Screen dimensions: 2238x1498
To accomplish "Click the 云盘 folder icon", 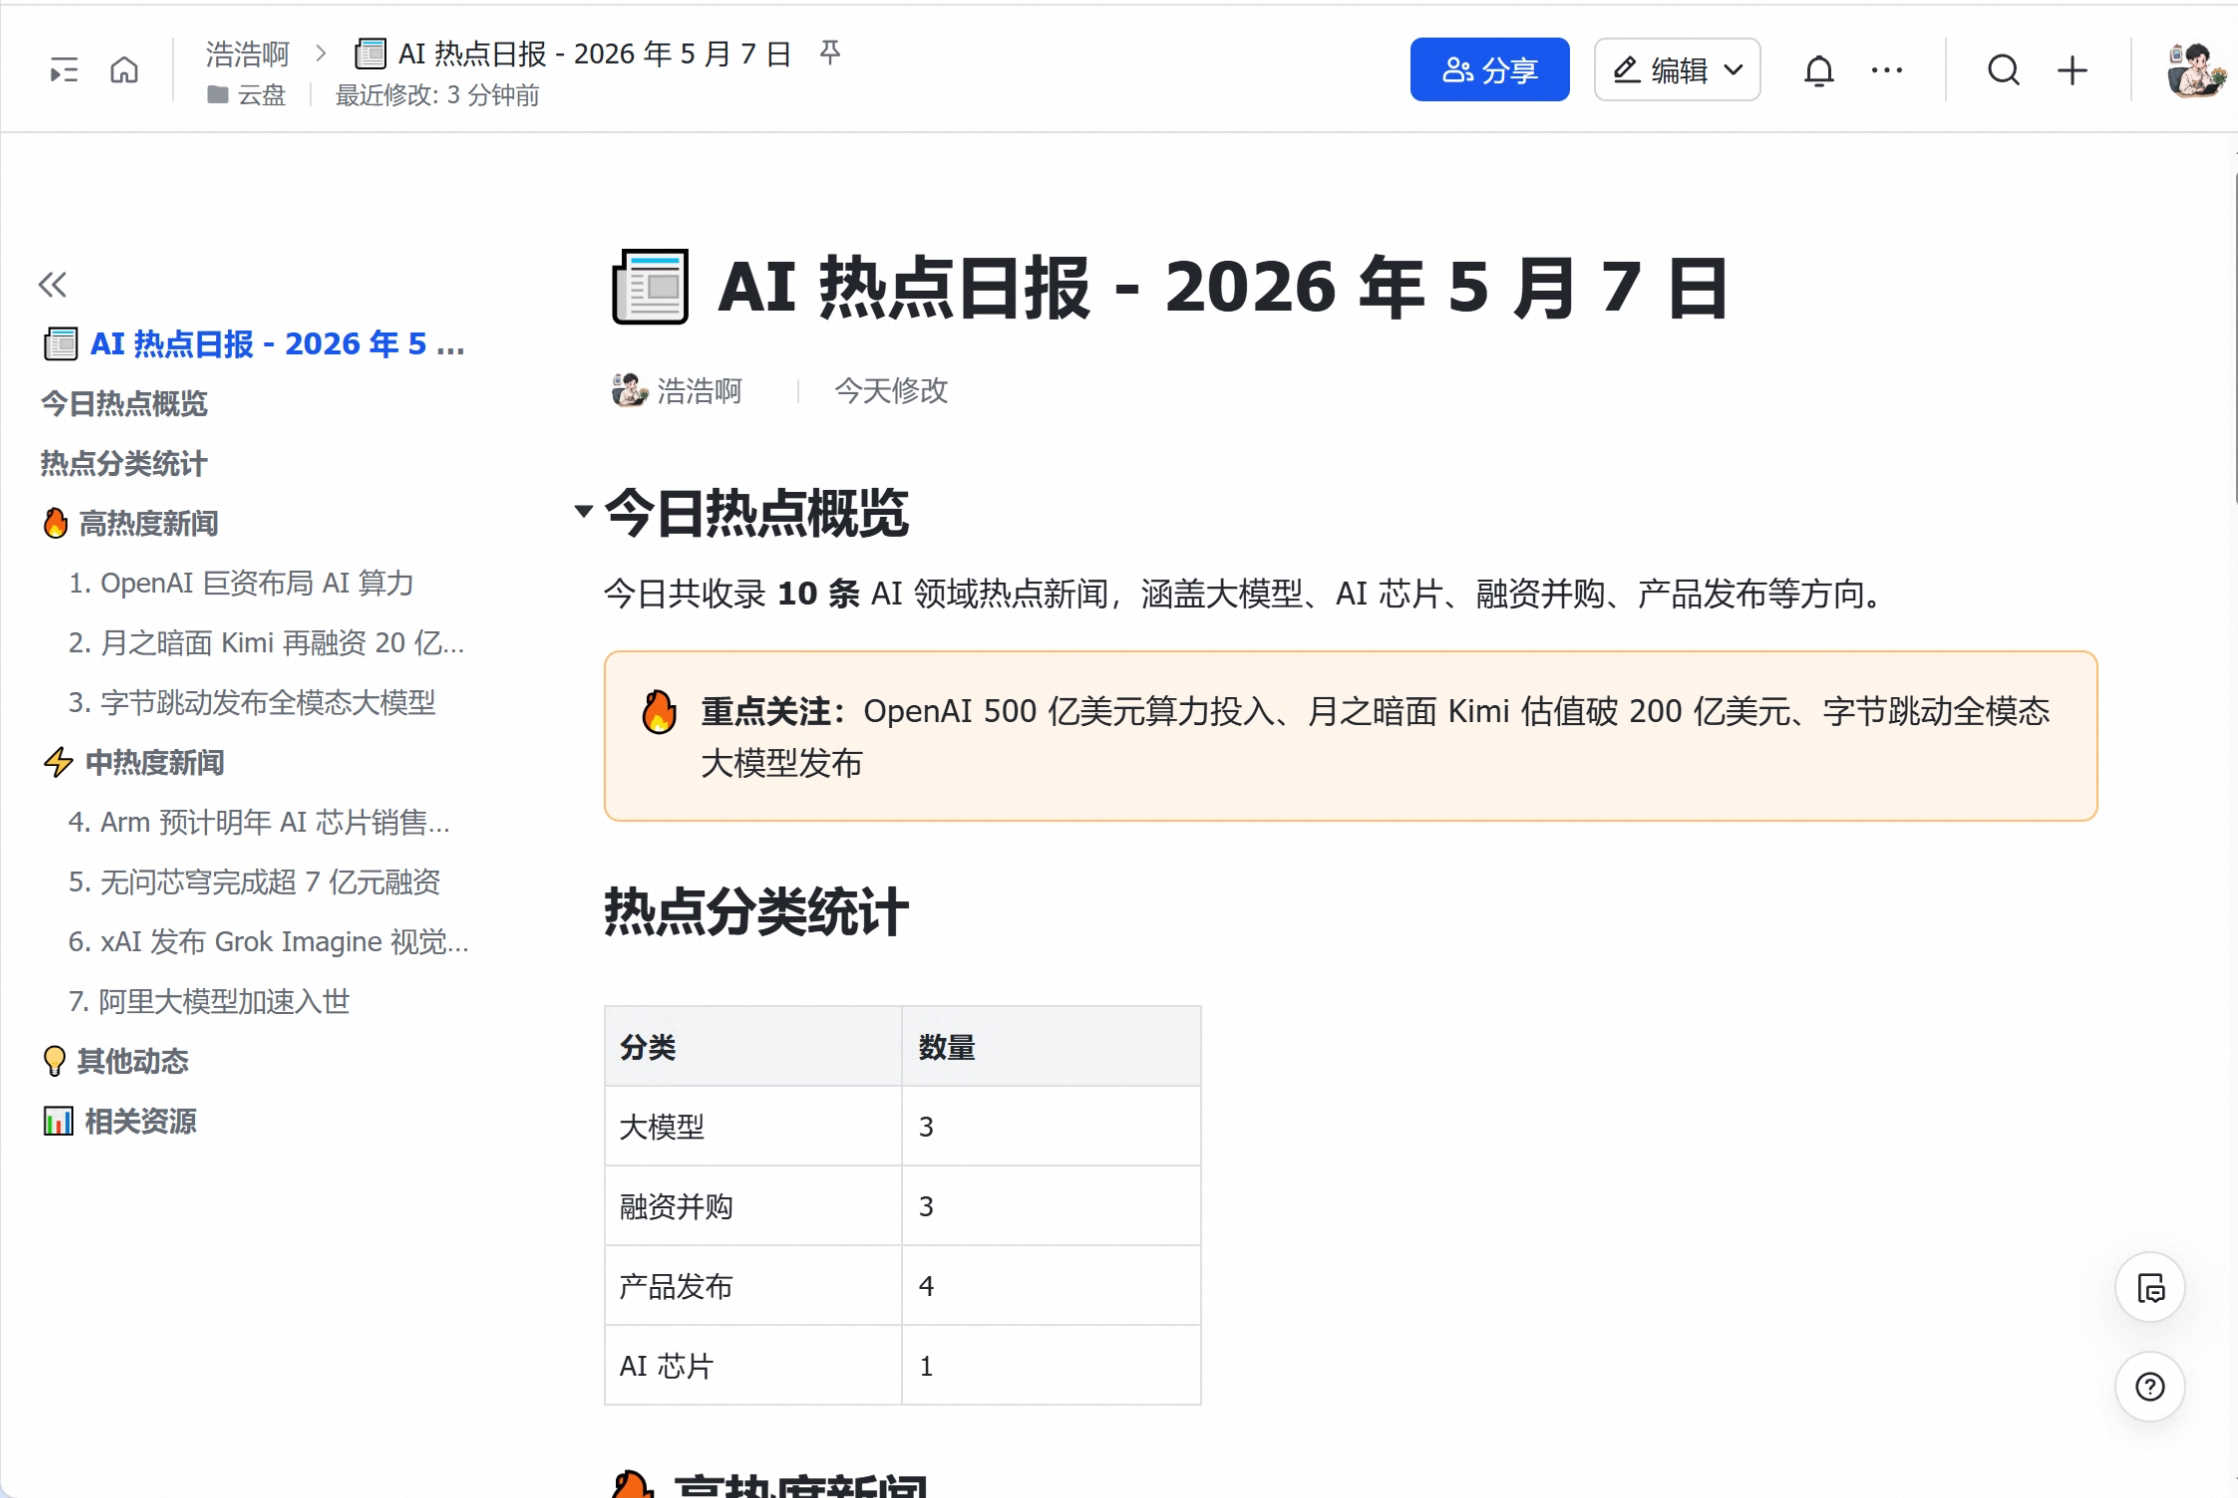I will pos(217,95).
